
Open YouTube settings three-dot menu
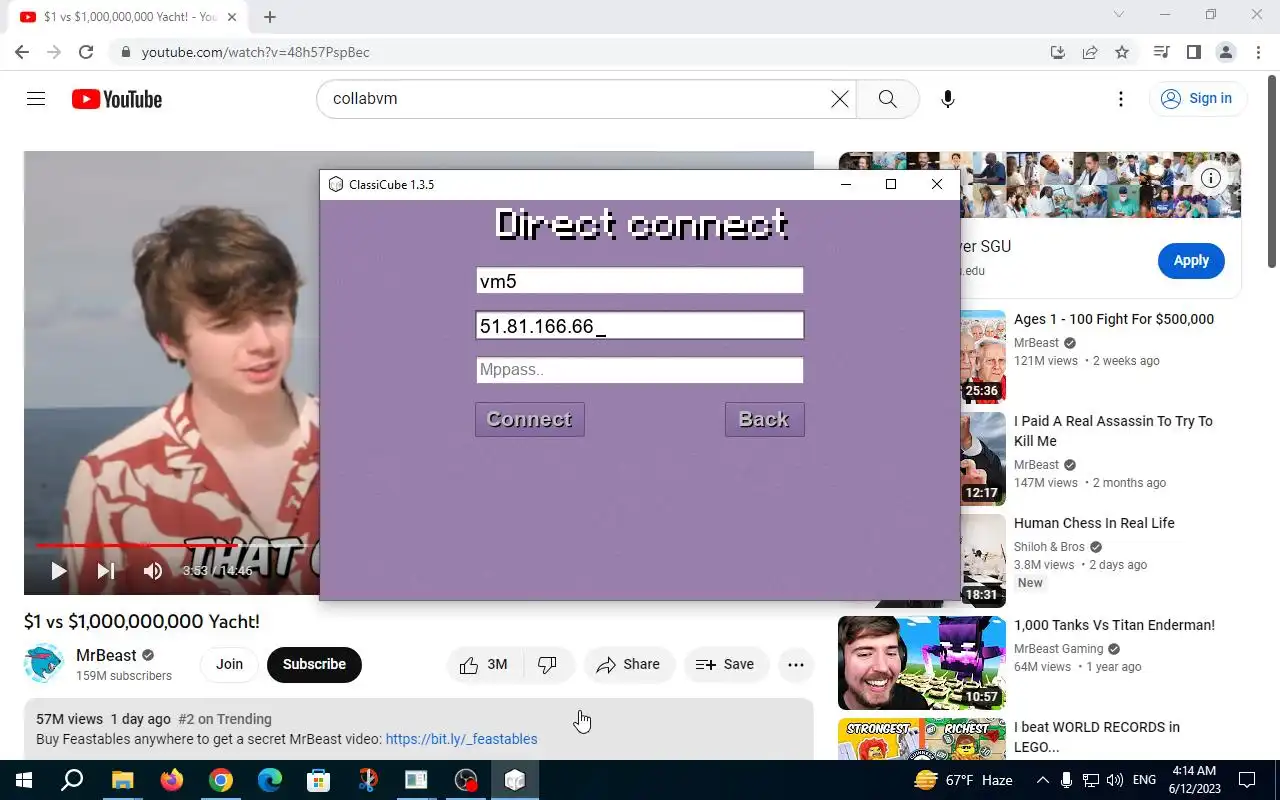tap(1121, 99)
